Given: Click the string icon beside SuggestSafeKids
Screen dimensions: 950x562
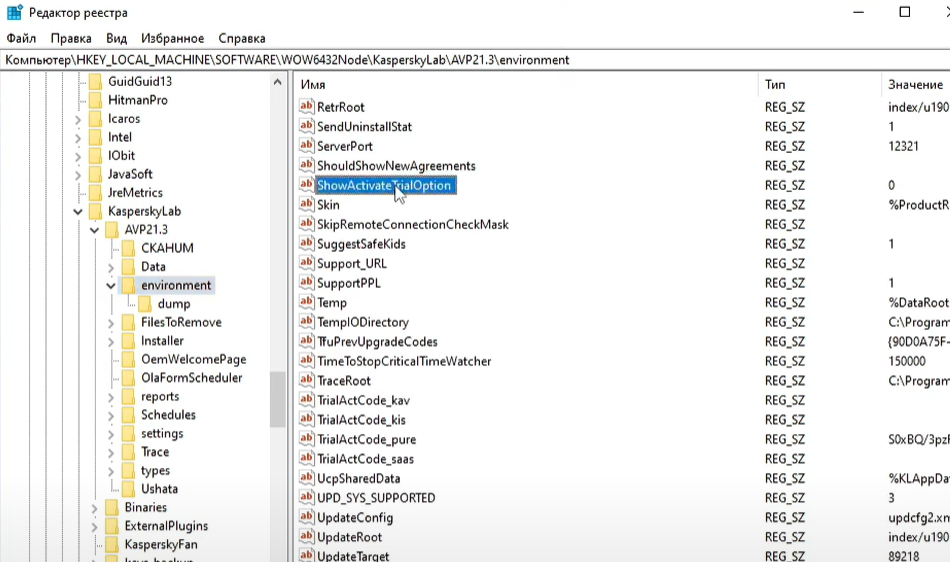Looking at the screenshot, I should pos(307,243).
